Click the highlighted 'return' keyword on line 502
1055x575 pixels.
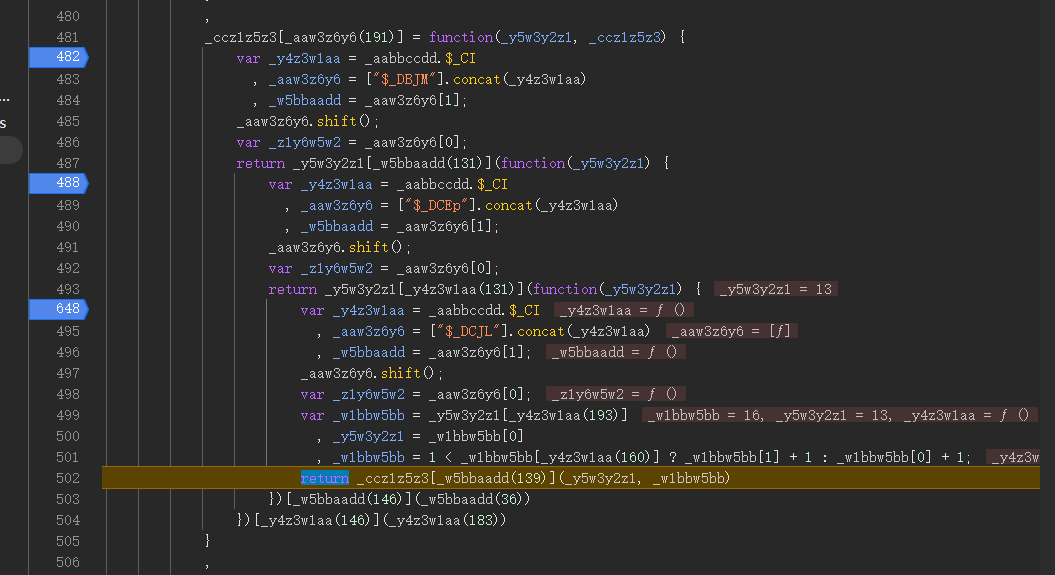(x=324, y=478)
